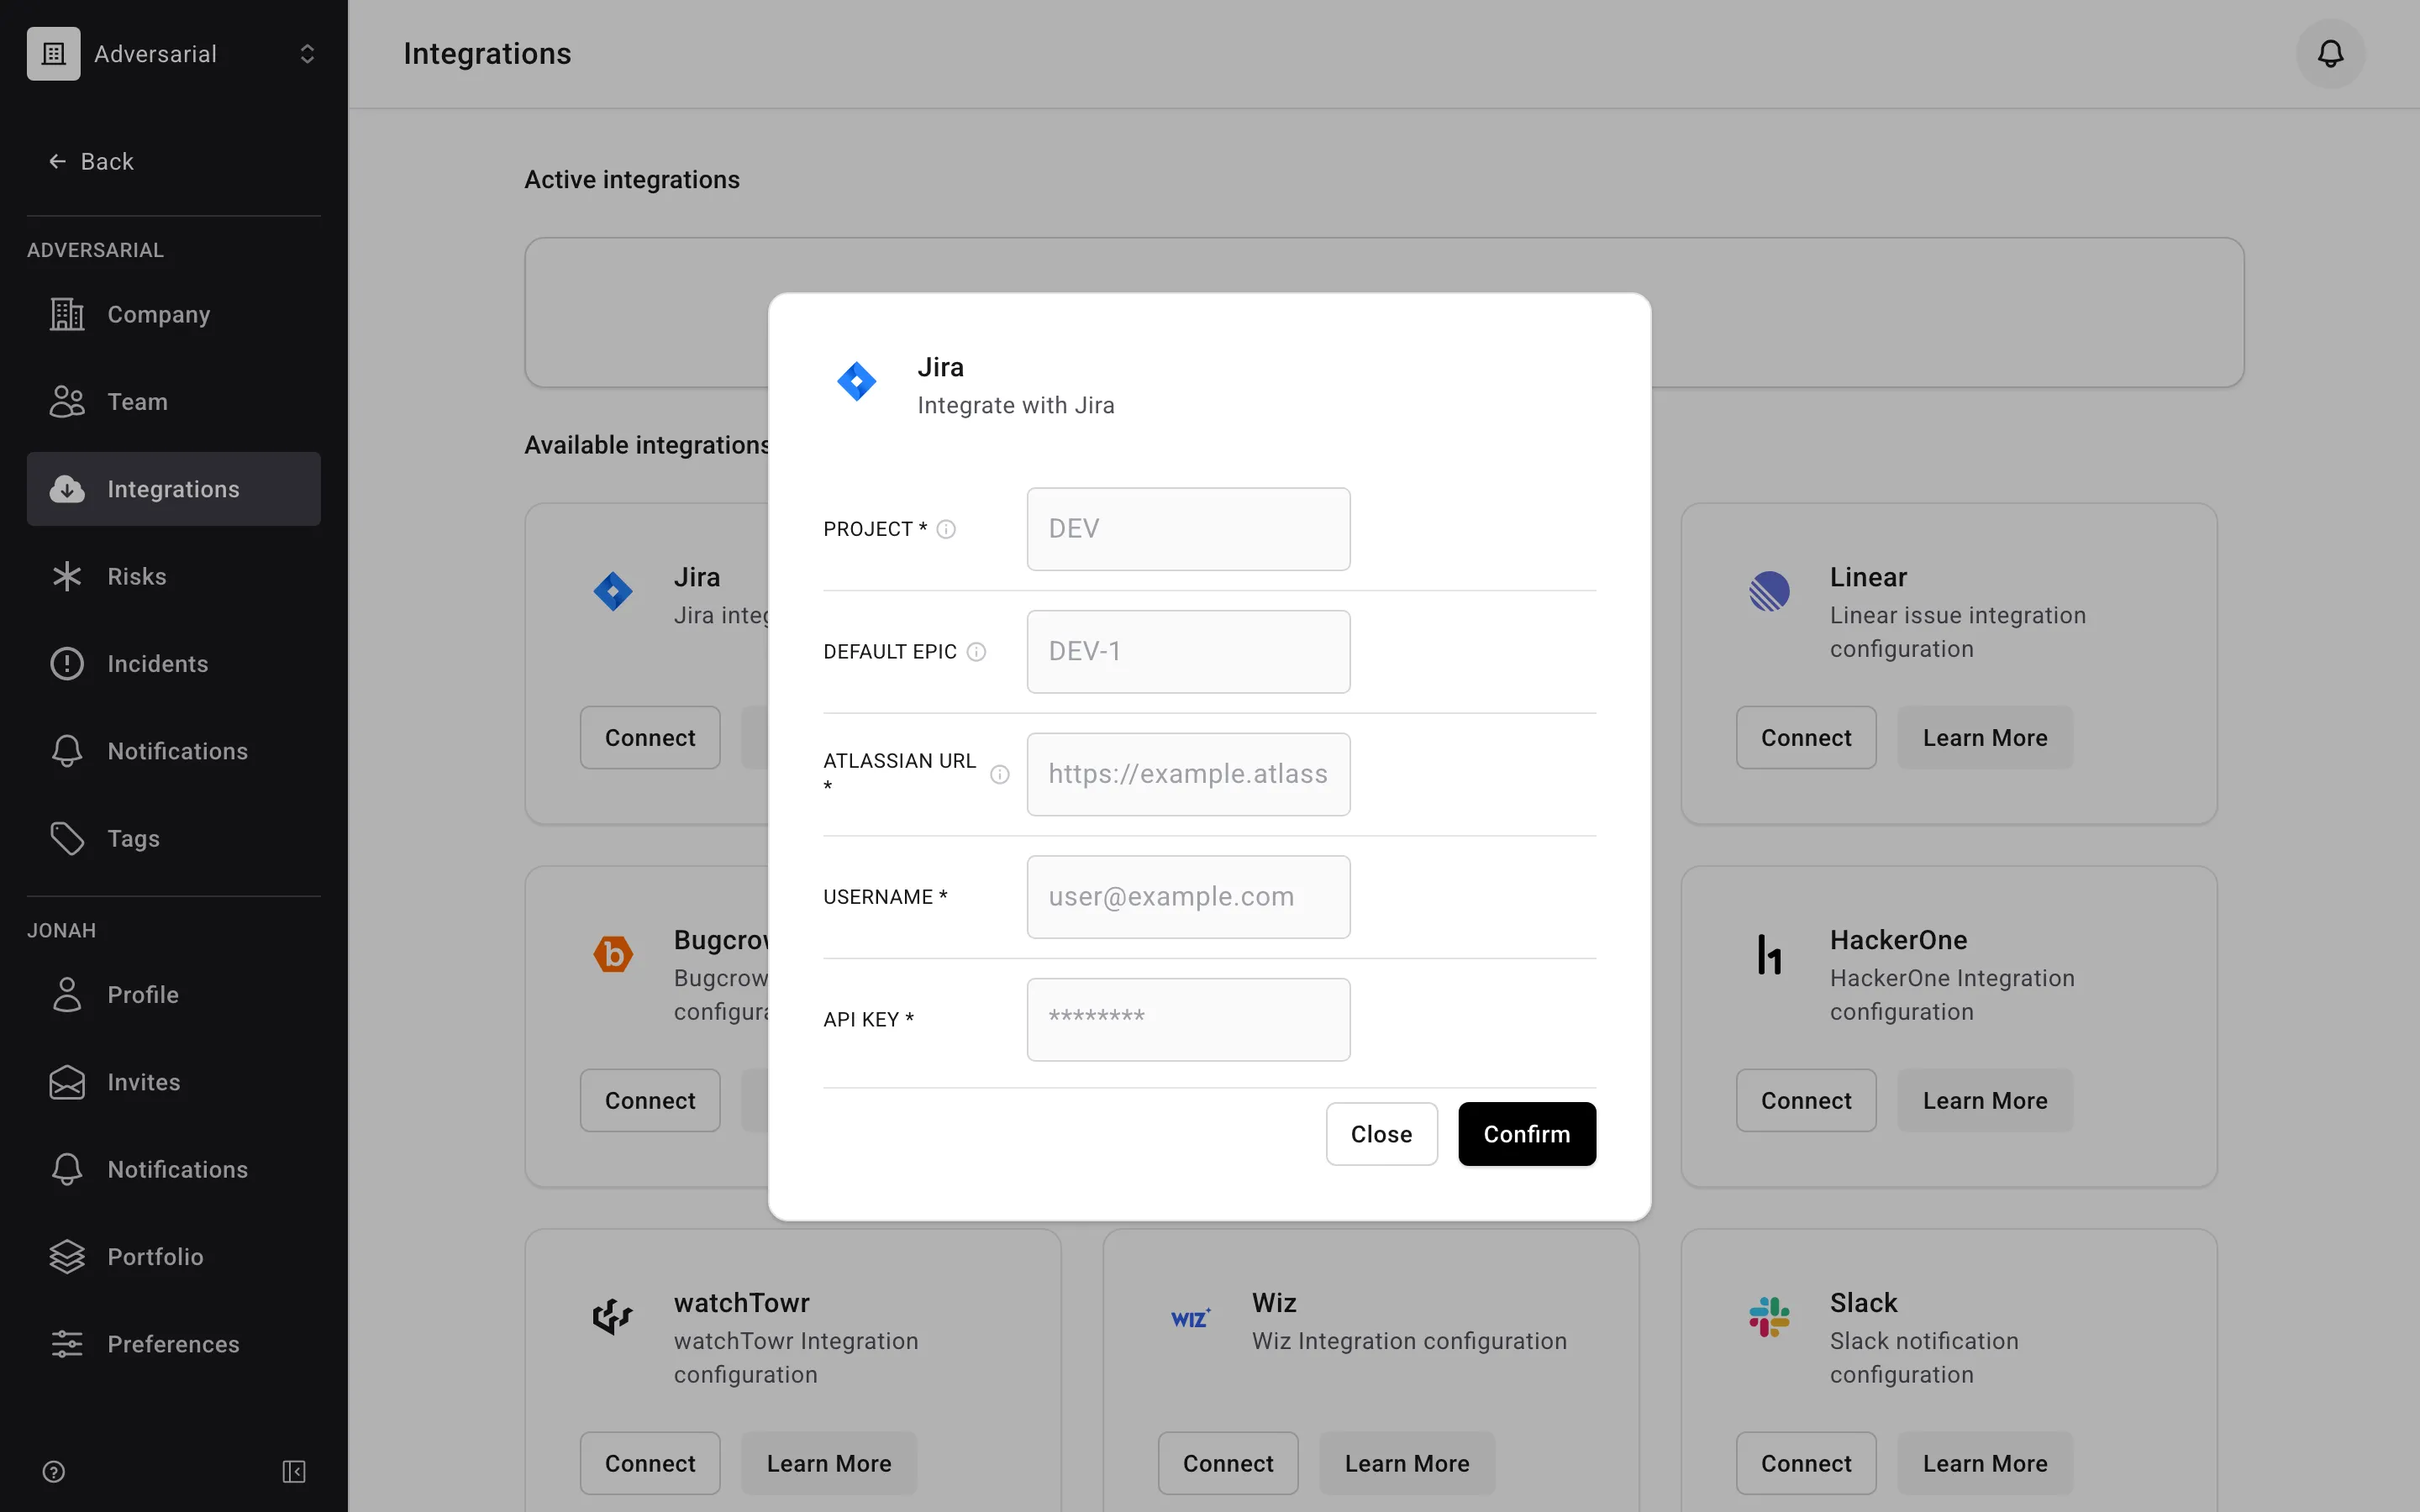Viewport: 2420px width, 1512px height.
Task: Confirm the Jira integration
Action: click(1526, 1134)
